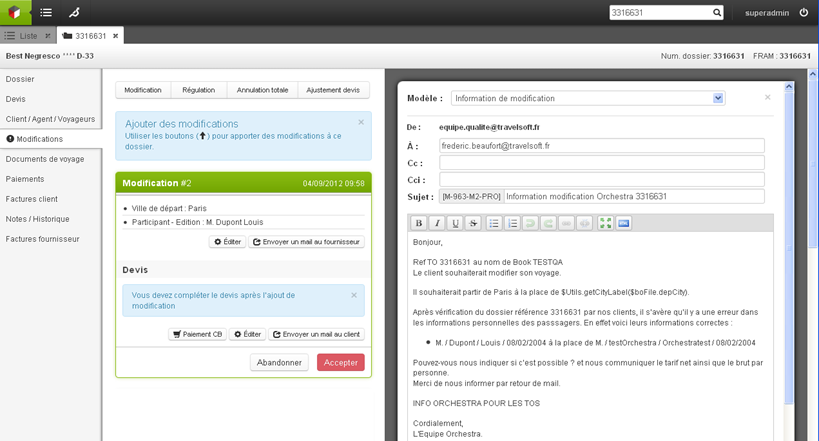Image resolution: width=819 pixels, height=441 pixels.
Task: Click the Bold formatting icon
Action: coord(419,223)
